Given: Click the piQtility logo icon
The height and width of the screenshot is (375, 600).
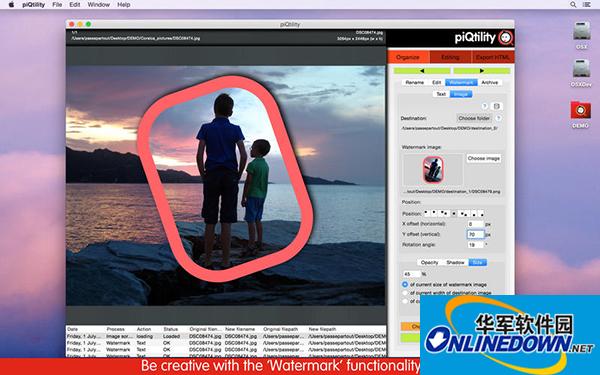Looking at the screenshot, I should click(506, 38).
